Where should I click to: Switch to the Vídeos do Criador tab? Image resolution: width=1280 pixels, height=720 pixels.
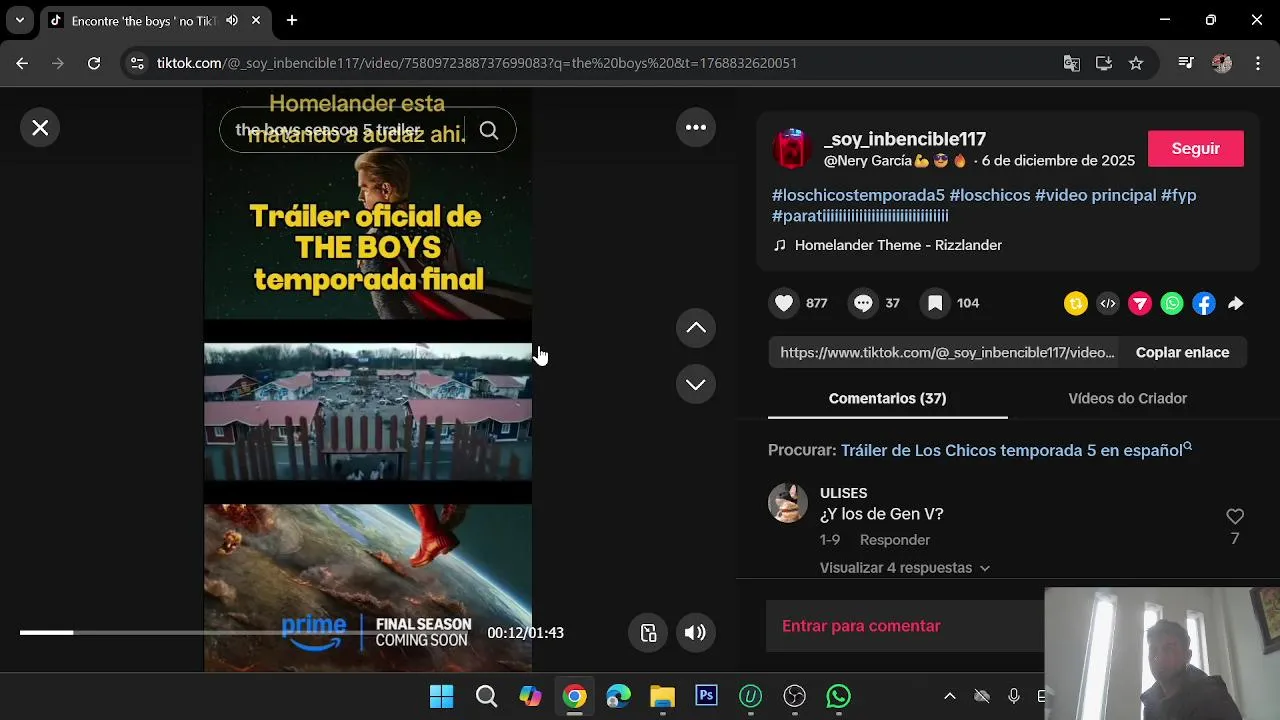point(1127,398)
